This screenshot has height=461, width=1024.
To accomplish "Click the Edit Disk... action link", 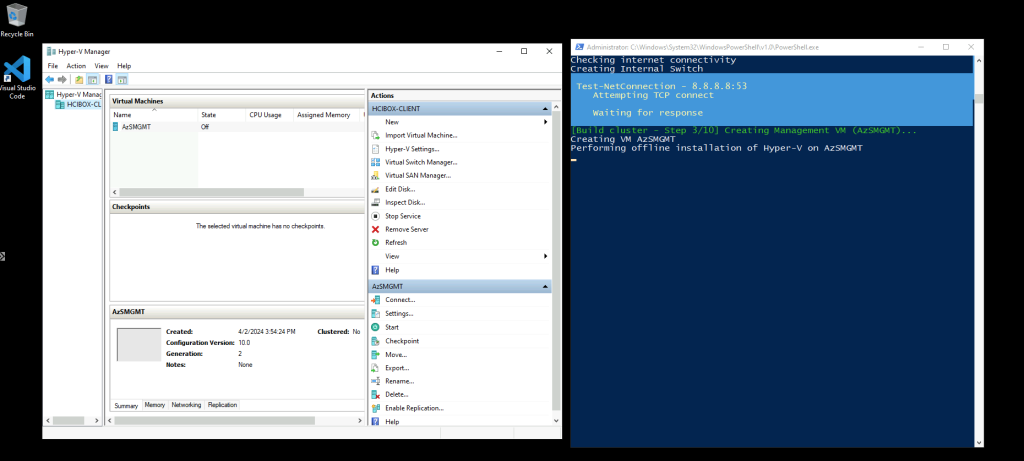I will pos(400,189).
